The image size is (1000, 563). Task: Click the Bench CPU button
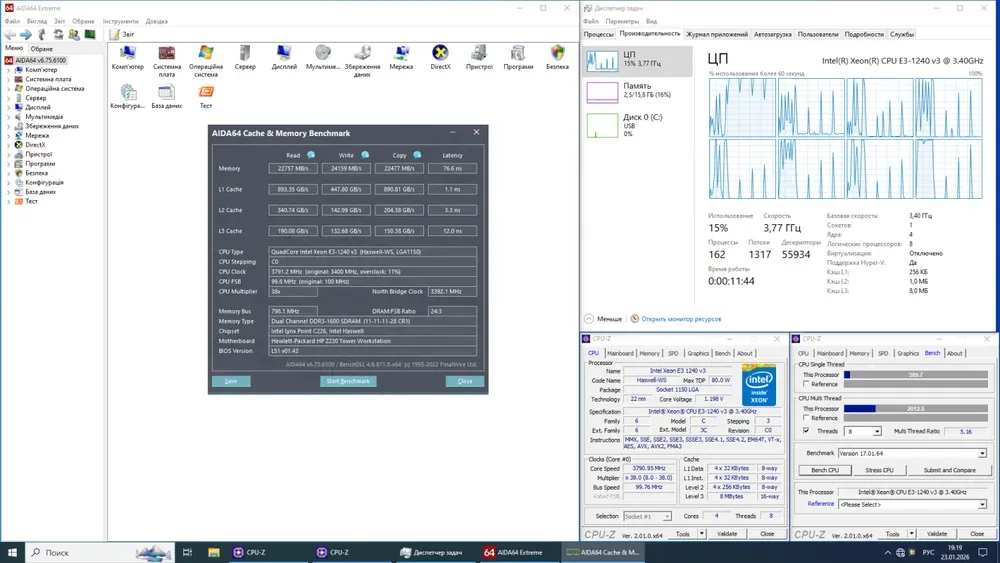pyautogui.click(x=825, y=470)
